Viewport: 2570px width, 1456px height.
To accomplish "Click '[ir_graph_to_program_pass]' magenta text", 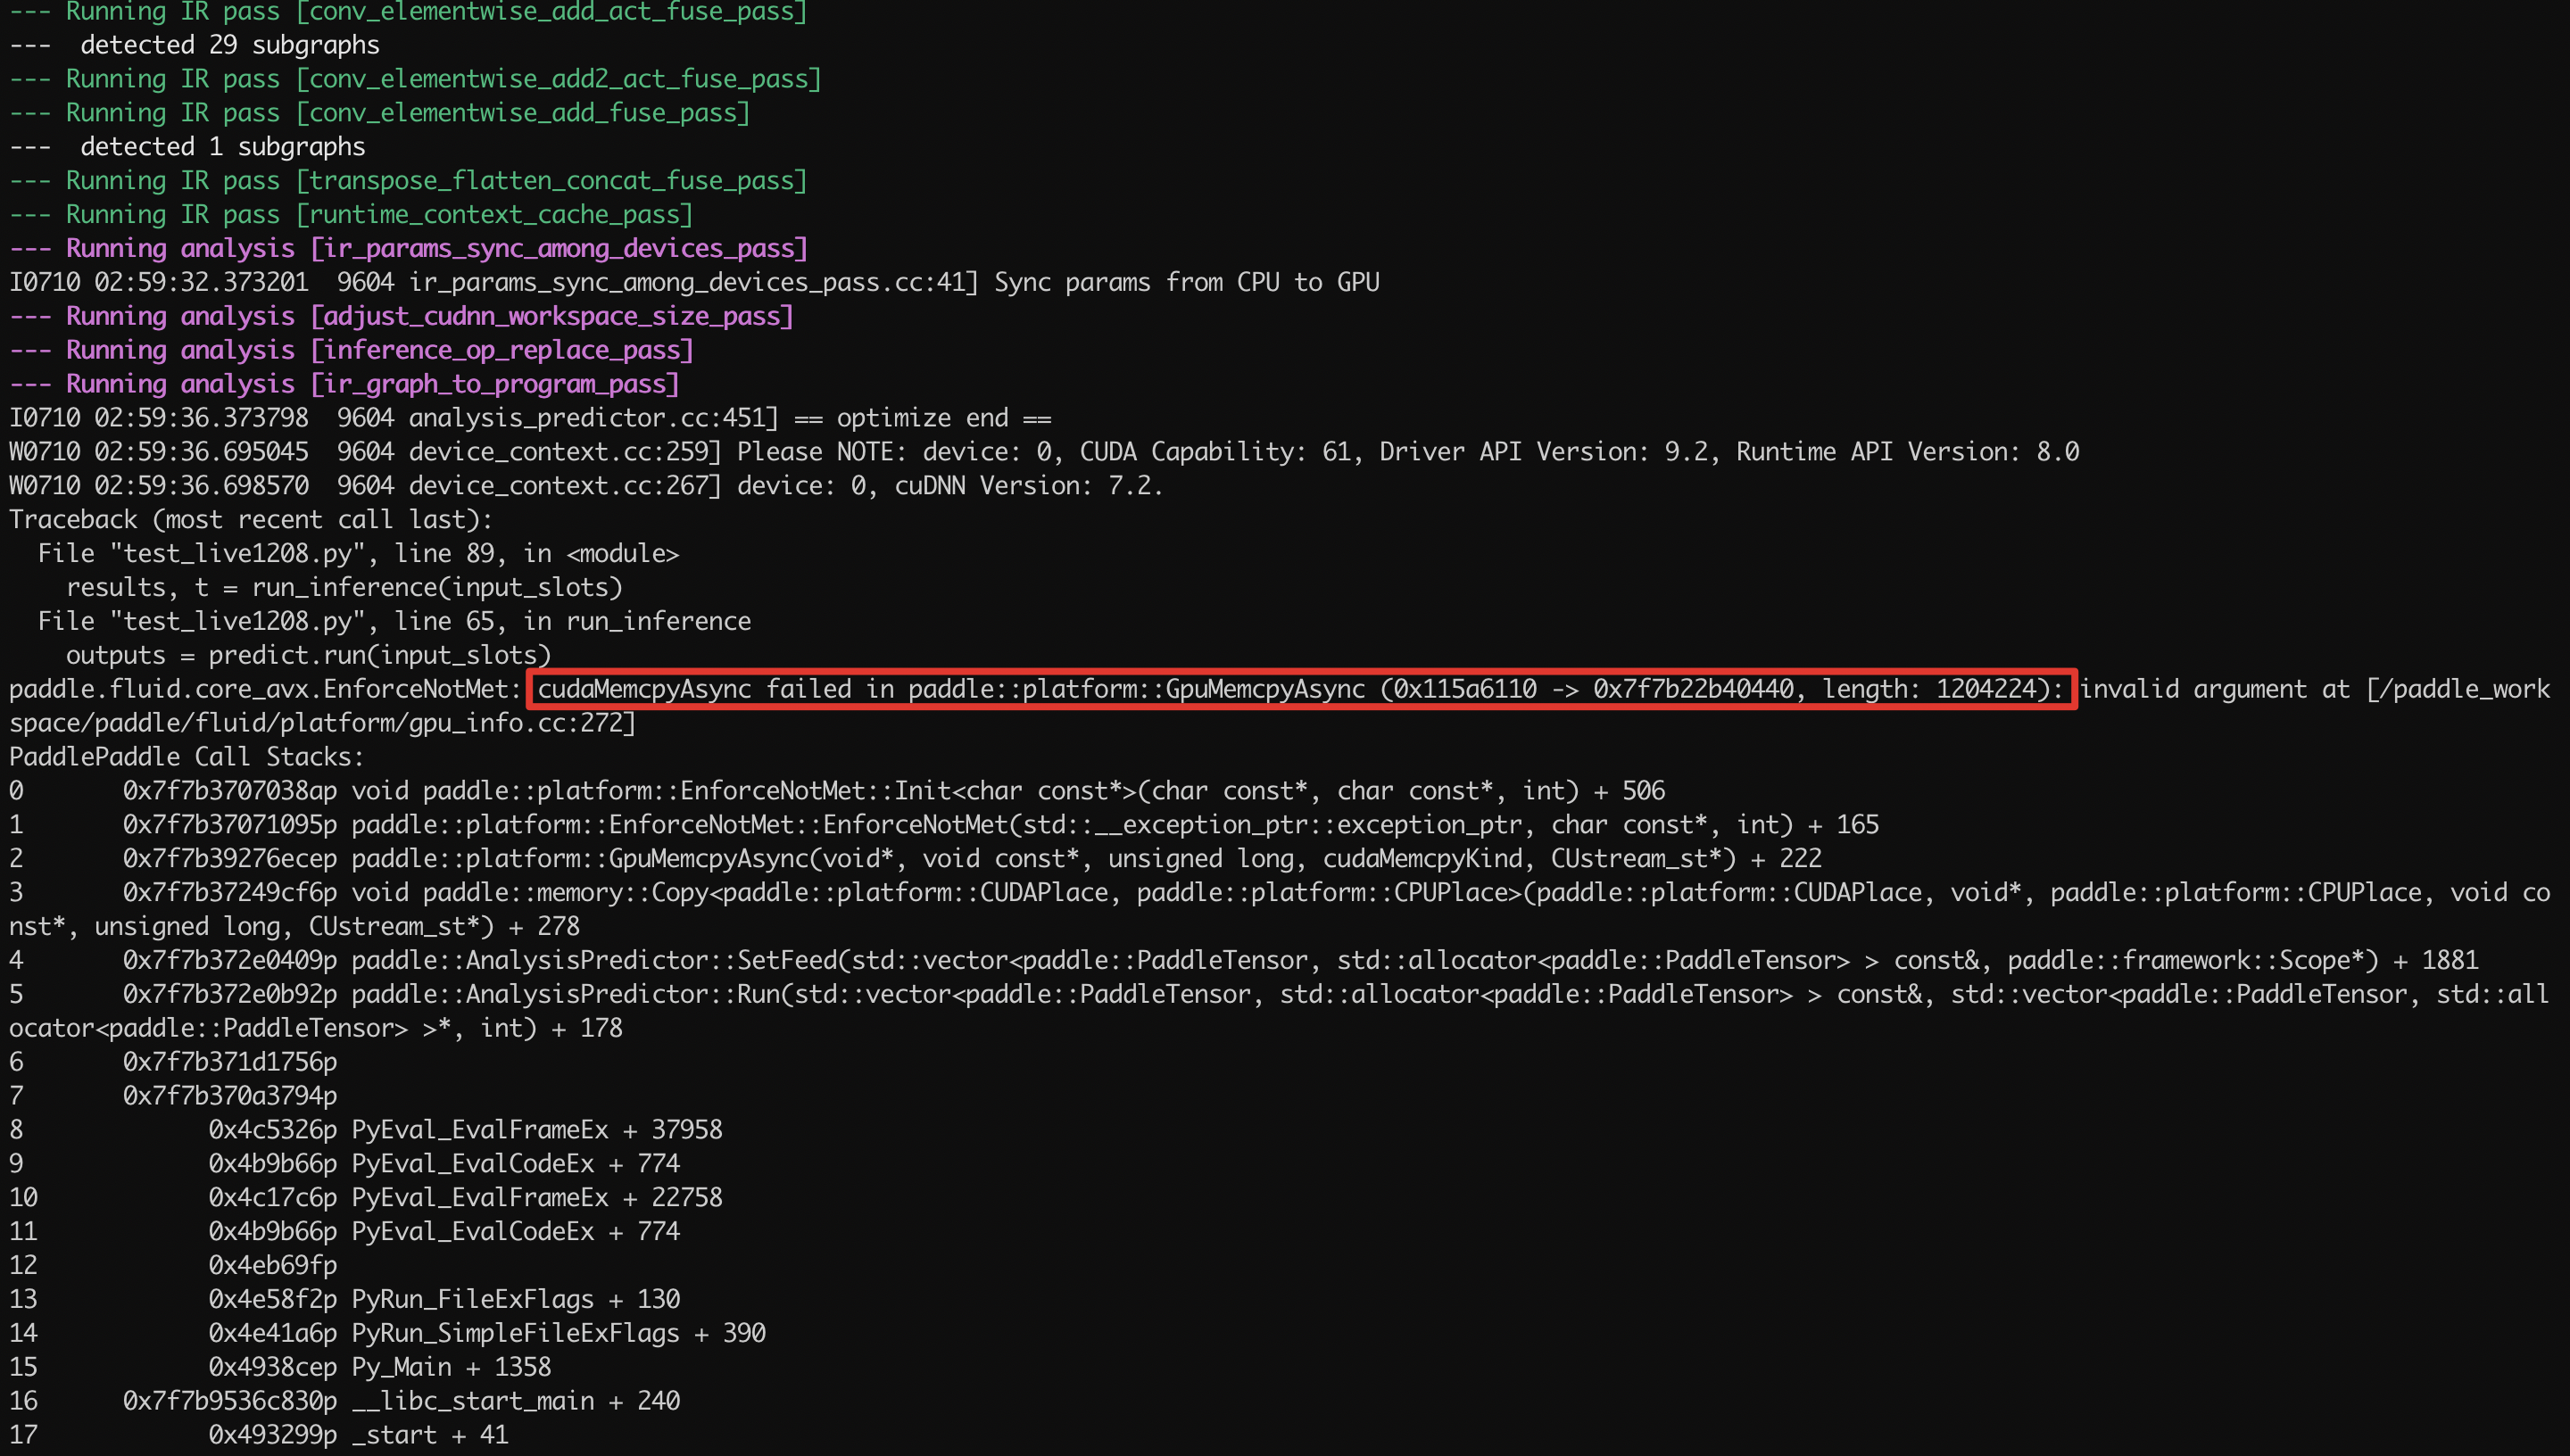I will (x=494, y=384).
